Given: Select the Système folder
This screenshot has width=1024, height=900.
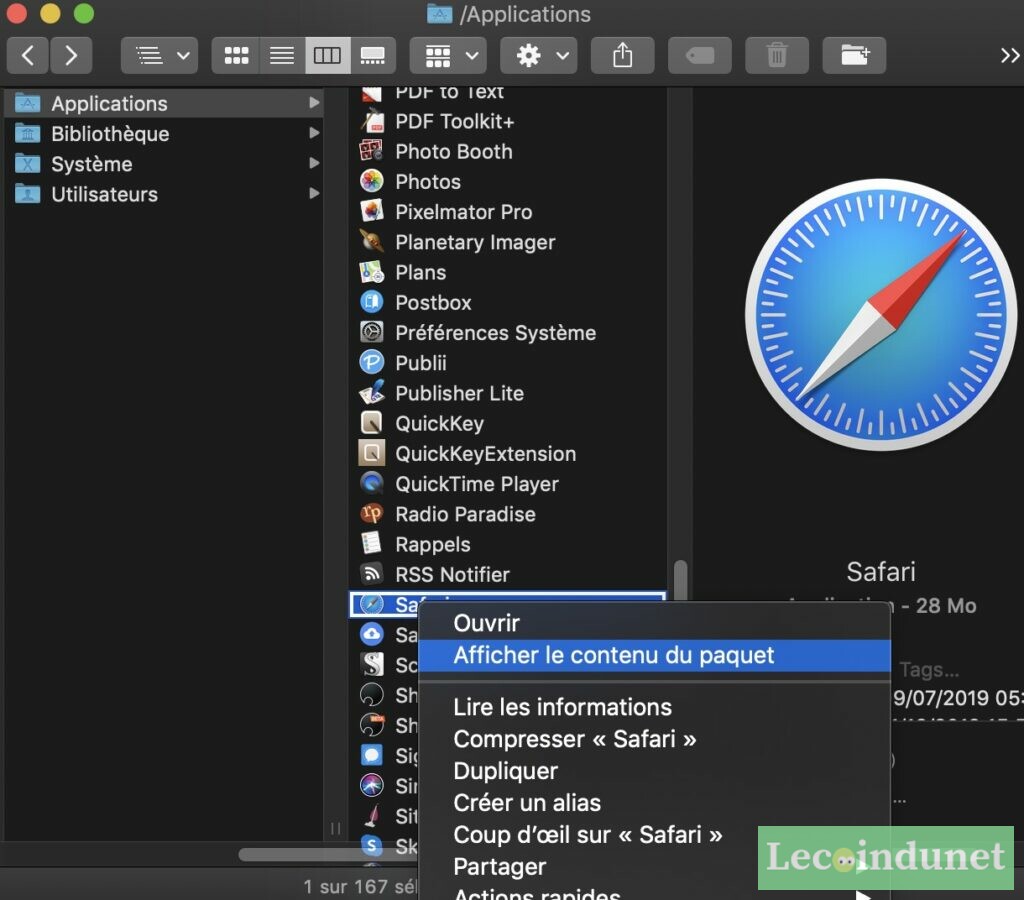Looking at the screenshot, I should [x=163, y=163].
